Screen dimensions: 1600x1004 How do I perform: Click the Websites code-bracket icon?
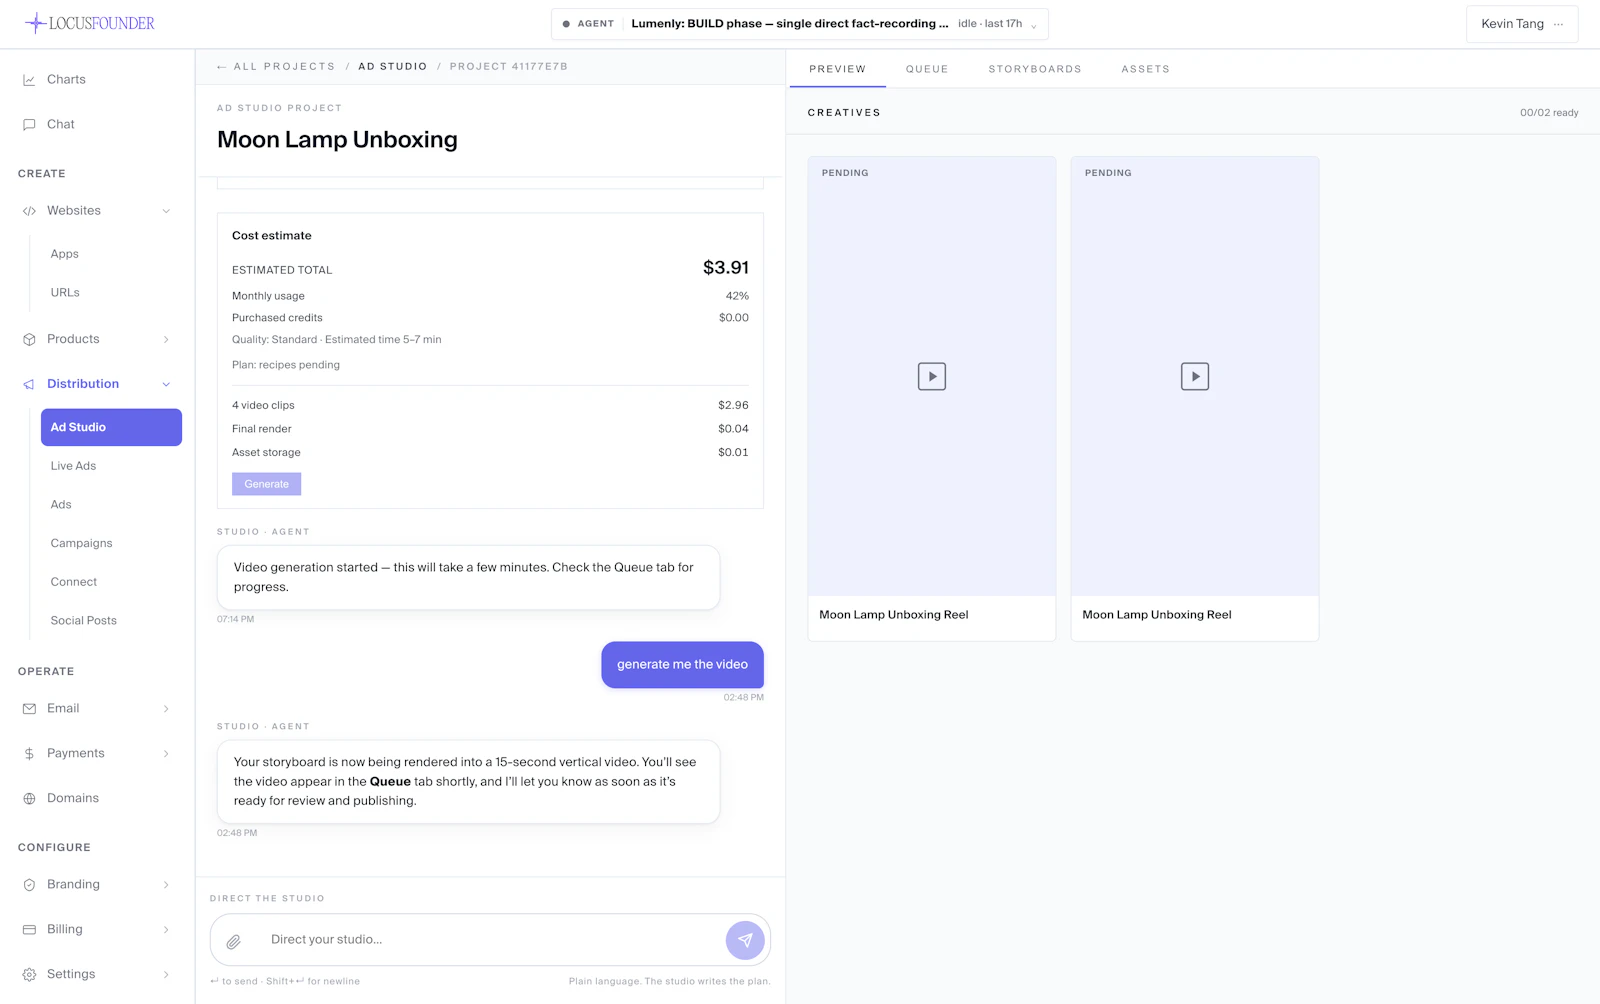tap(29, 211)
